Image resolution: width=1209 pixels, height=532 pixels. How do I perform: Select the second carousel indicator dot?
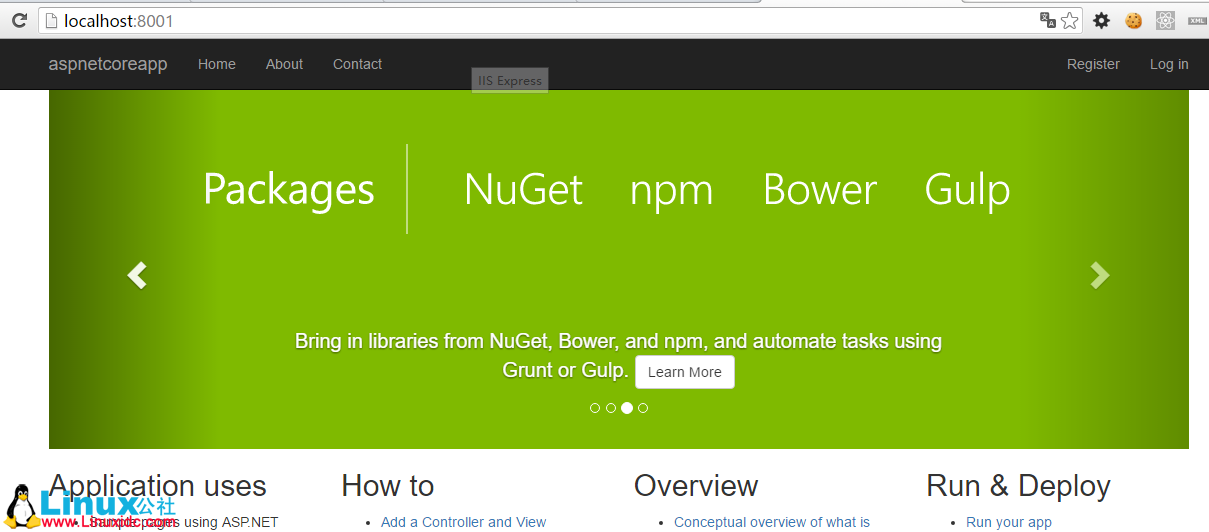[611, 408]
